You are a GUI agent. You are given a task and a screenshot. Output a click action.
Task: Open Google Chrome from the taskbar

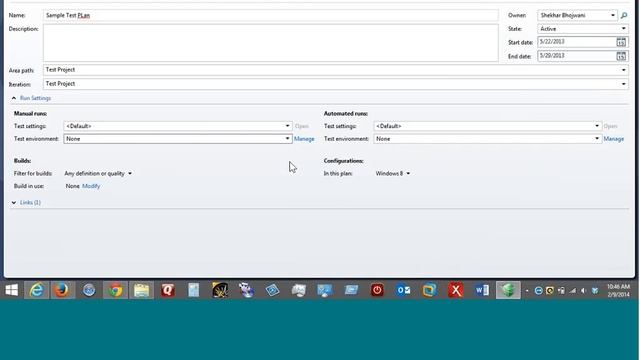(x=116, y=290)
